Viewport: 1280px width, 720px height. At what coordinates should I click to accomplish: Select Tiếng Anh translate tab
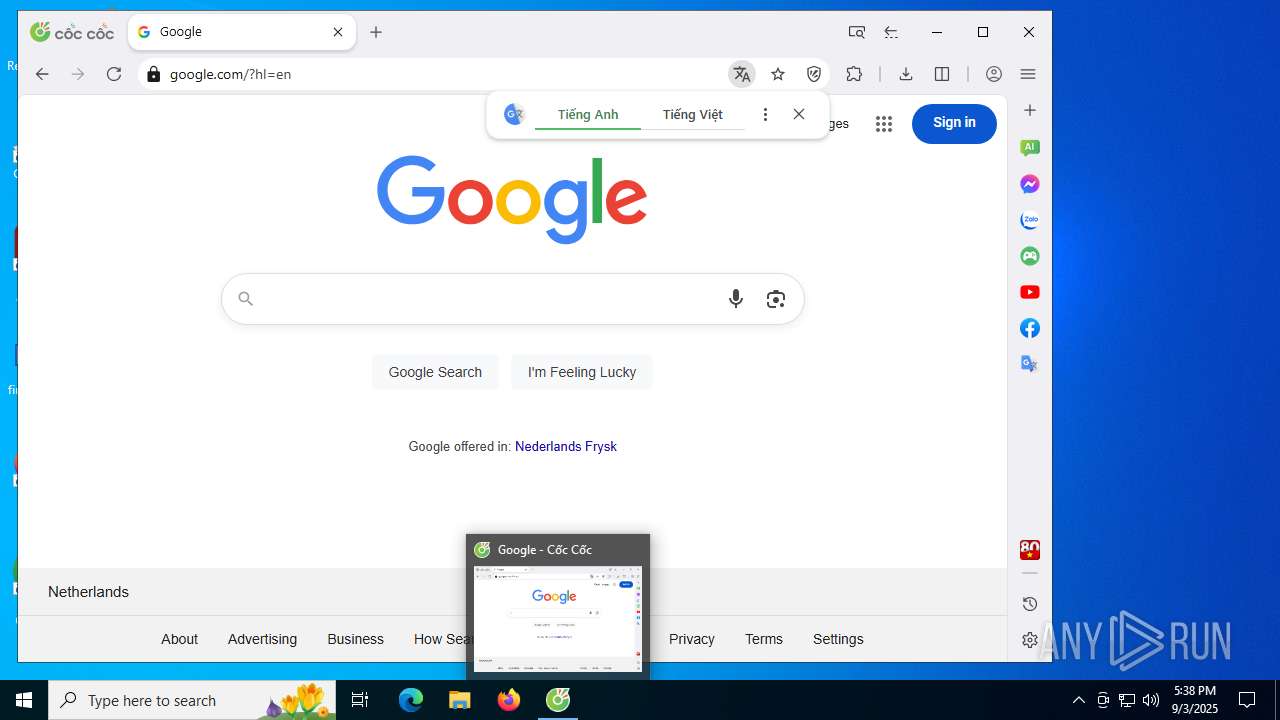tap(588, 114)
